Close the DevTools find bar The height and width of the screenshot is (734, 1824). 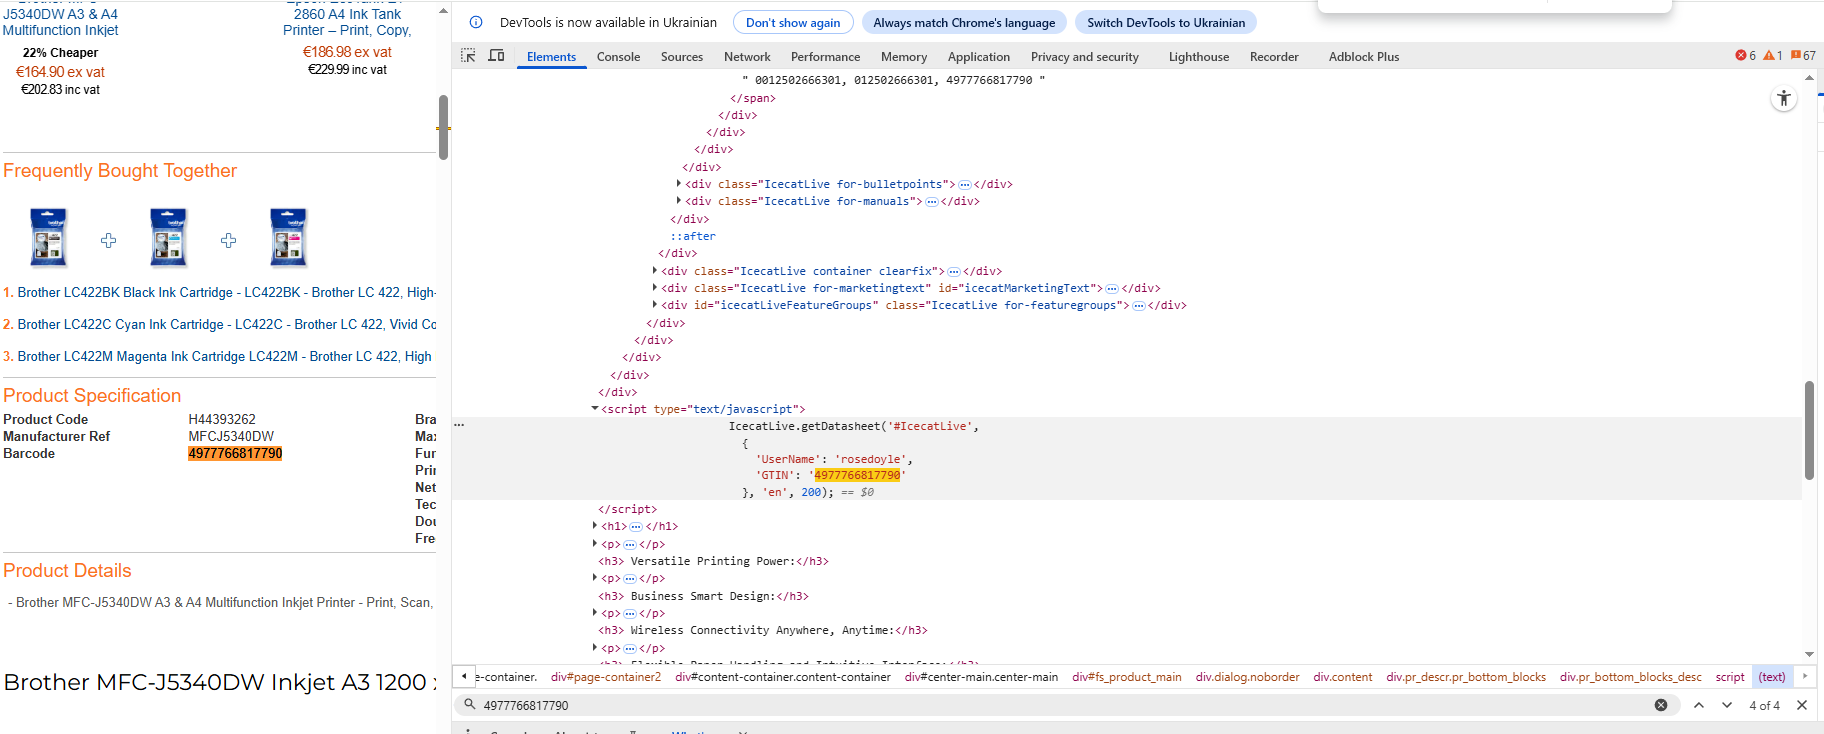(1802, 705)
